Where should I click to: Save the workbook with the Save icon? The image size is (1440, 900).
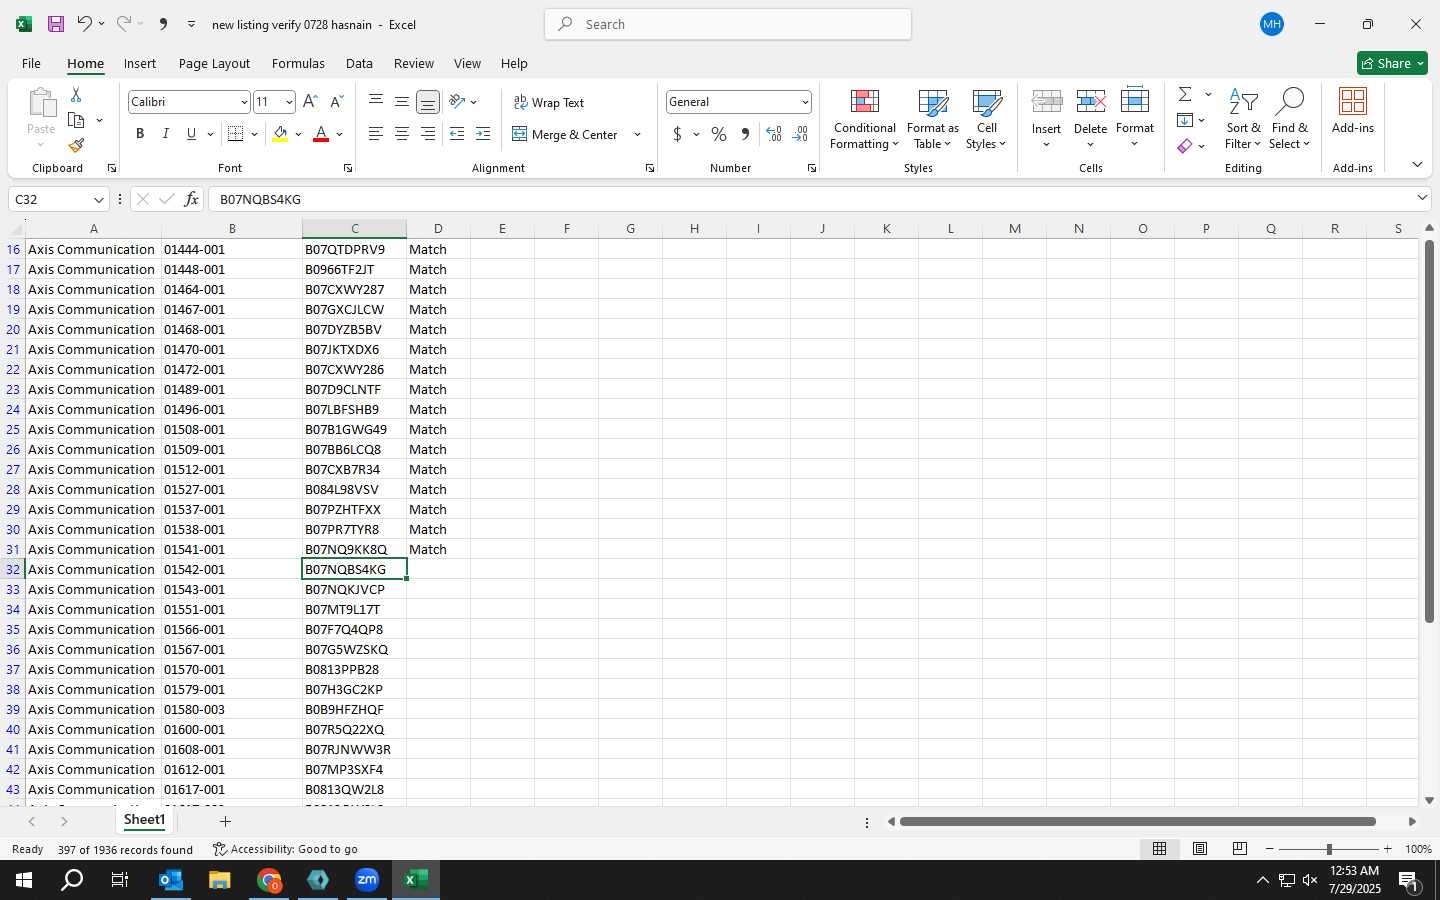56,24
